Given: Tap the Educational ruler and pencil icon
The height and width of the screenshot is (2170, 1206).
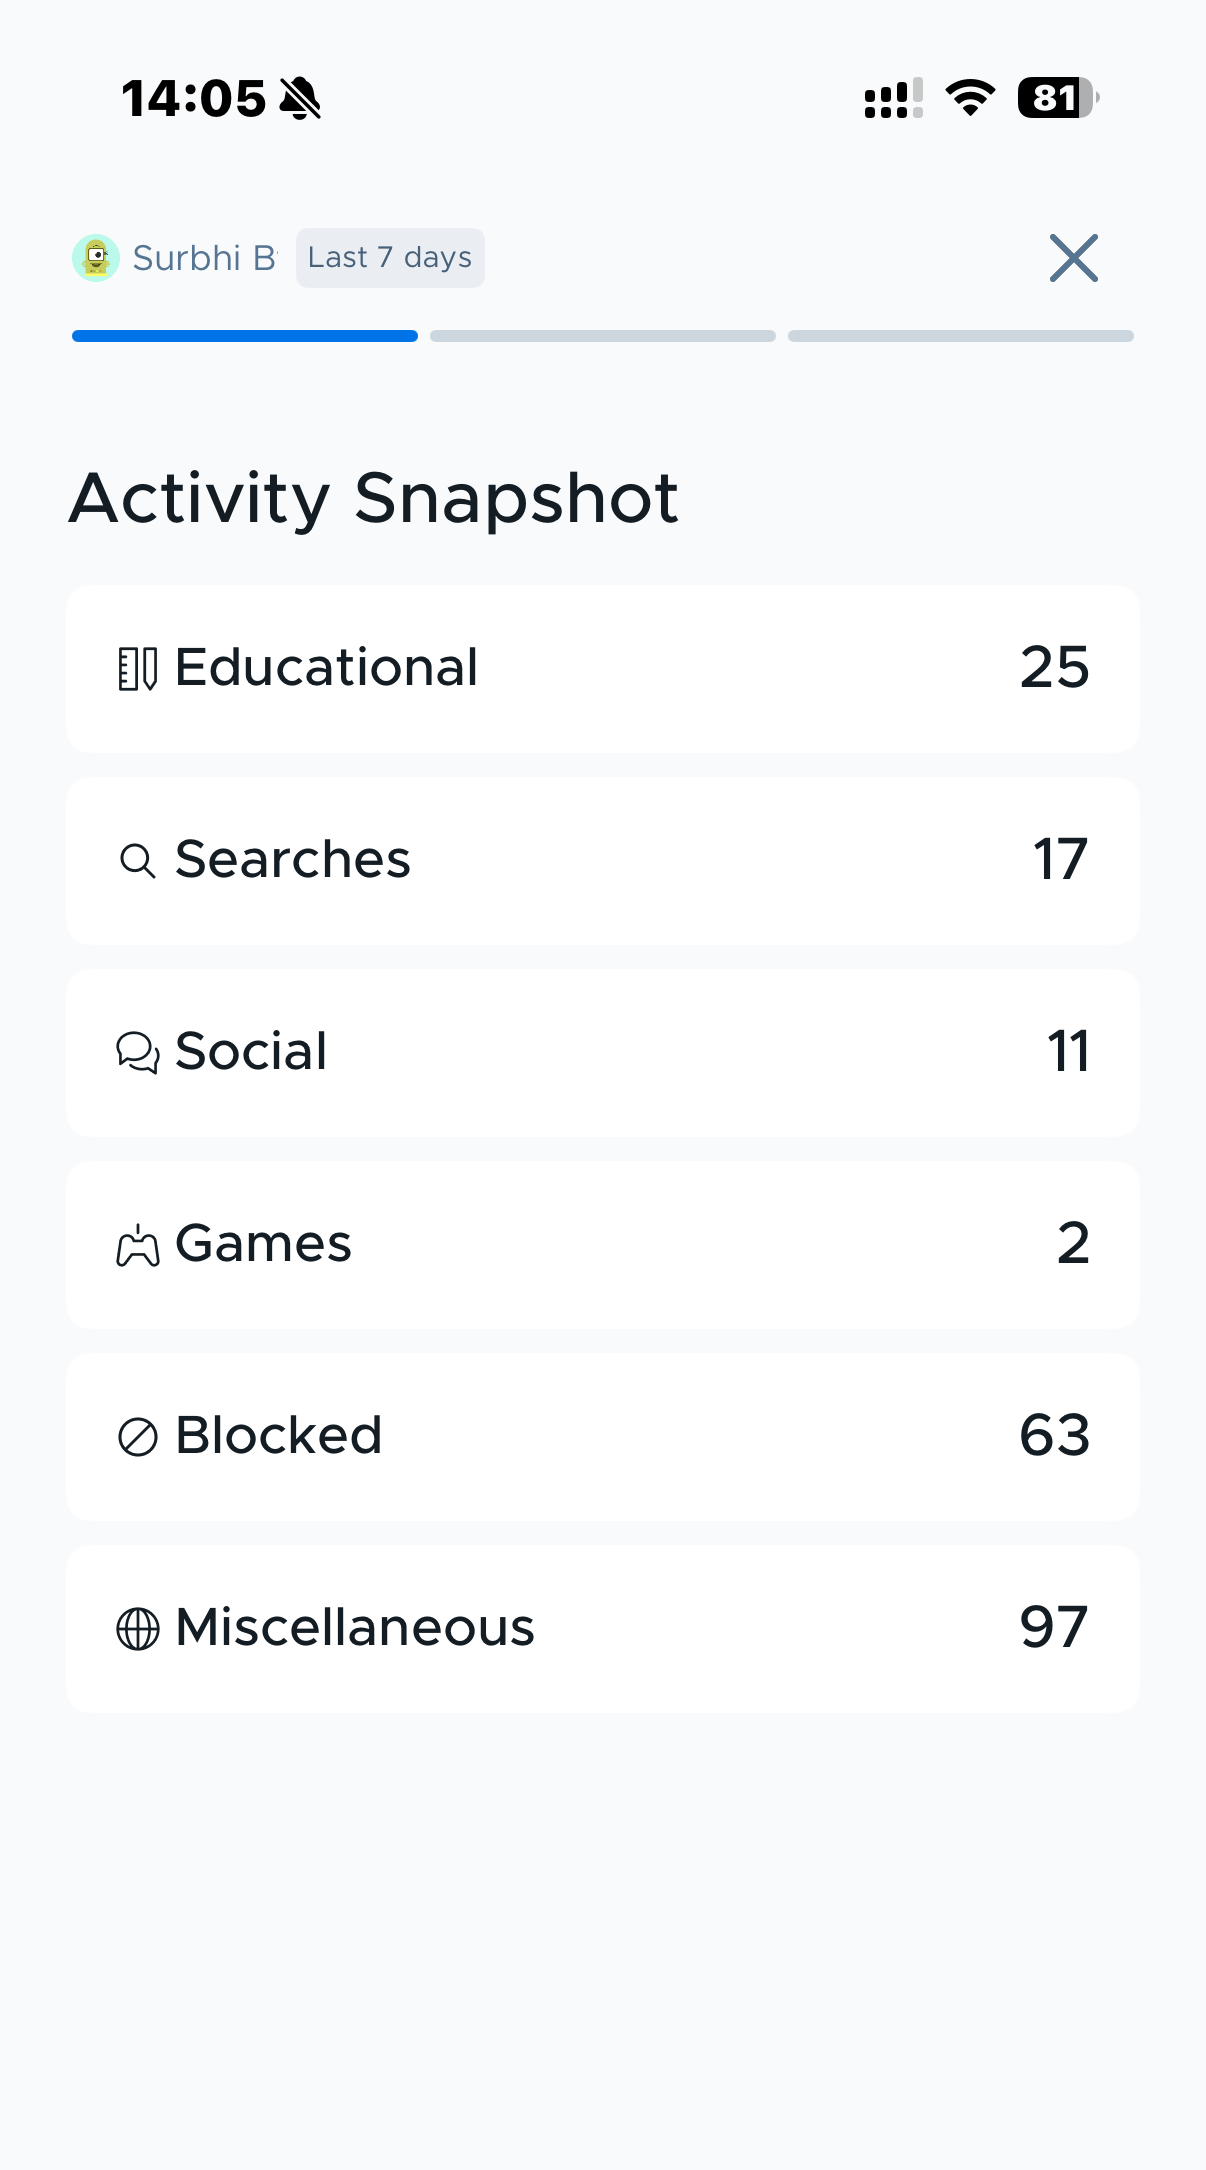Looking at the screenshot, I should (138, 669).
